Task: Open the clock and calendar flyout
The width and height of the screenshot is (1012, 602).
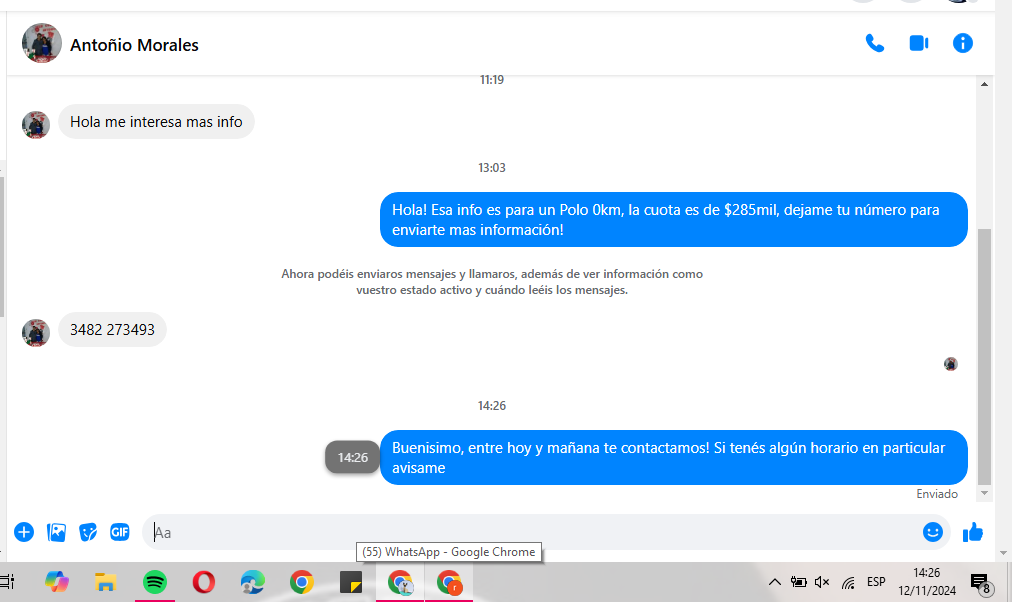Action: tap(927, 581)
